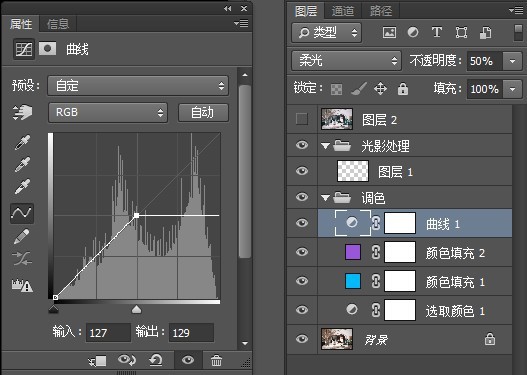Reset curves to adjustment defaults
Viewport: 527px width, 375px height.
click(156, 361)
